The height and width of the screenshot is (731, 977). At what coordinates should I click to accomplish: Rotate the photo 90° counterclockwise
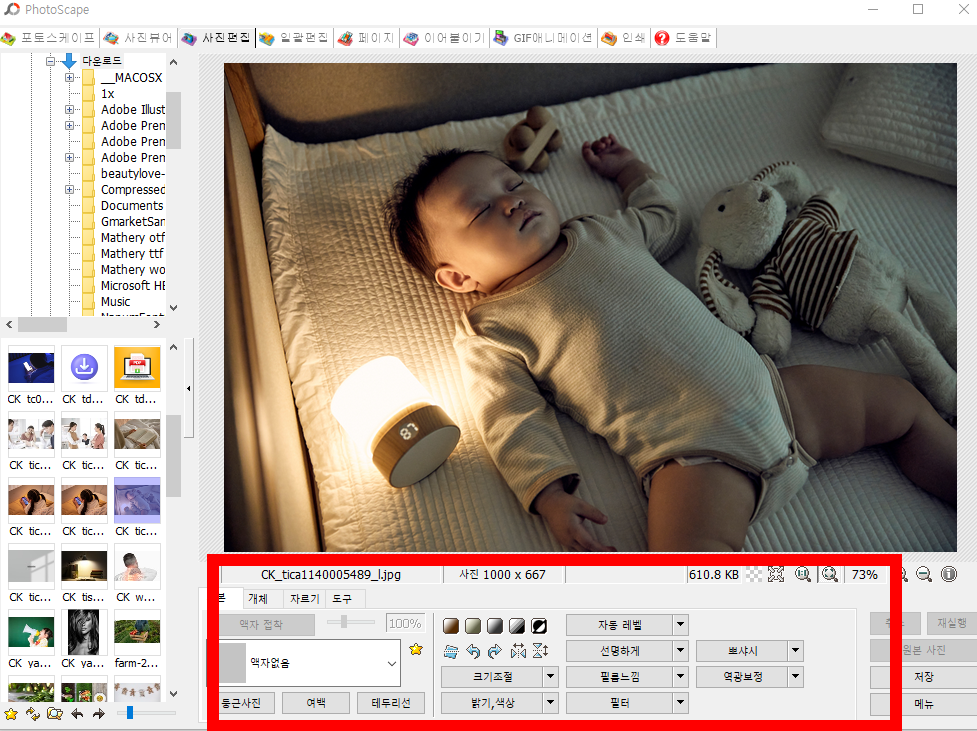pyautogui.click(x=473, y=652)
